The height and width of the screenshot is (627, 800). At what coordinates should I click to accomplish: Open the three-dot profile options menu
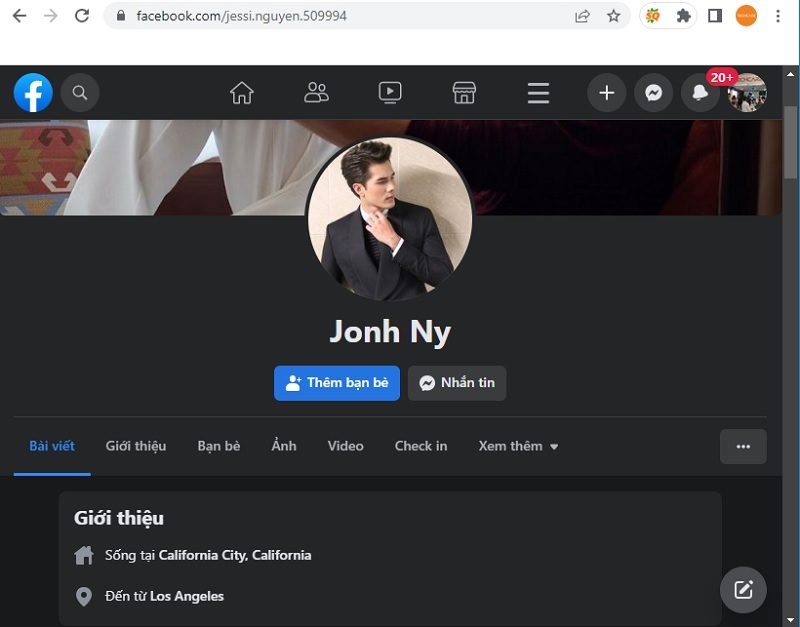pyautogui.click(x=743, y=446)
